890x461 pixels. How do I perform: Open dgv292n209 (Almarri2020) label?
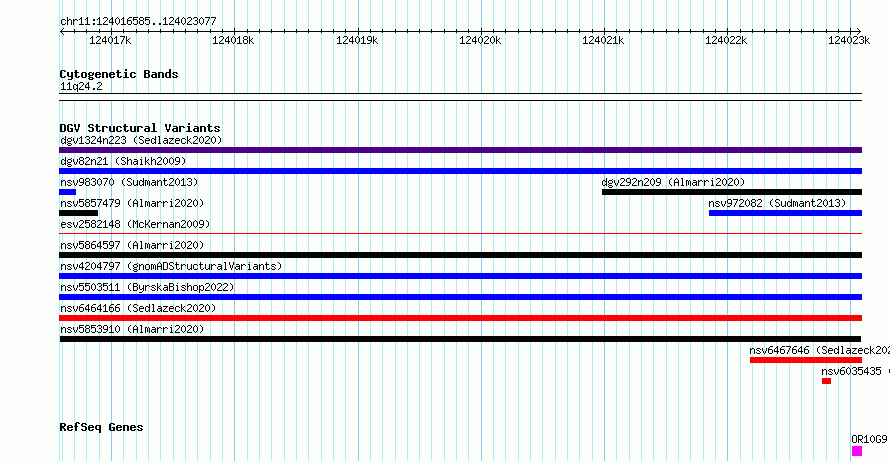(x=673, y=182)
